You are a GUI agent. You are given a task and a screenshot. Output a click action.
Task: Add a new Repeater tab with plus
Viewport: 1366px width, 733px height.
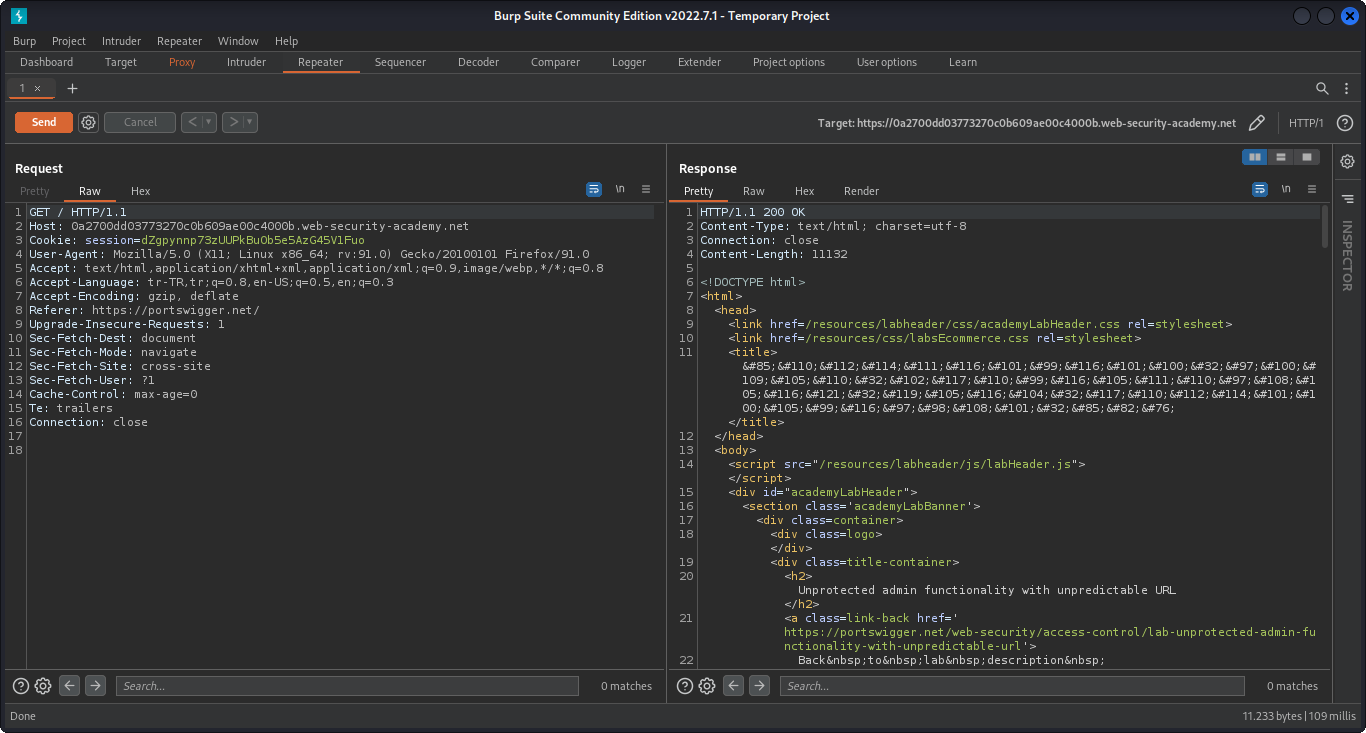[x=72, y=89]
